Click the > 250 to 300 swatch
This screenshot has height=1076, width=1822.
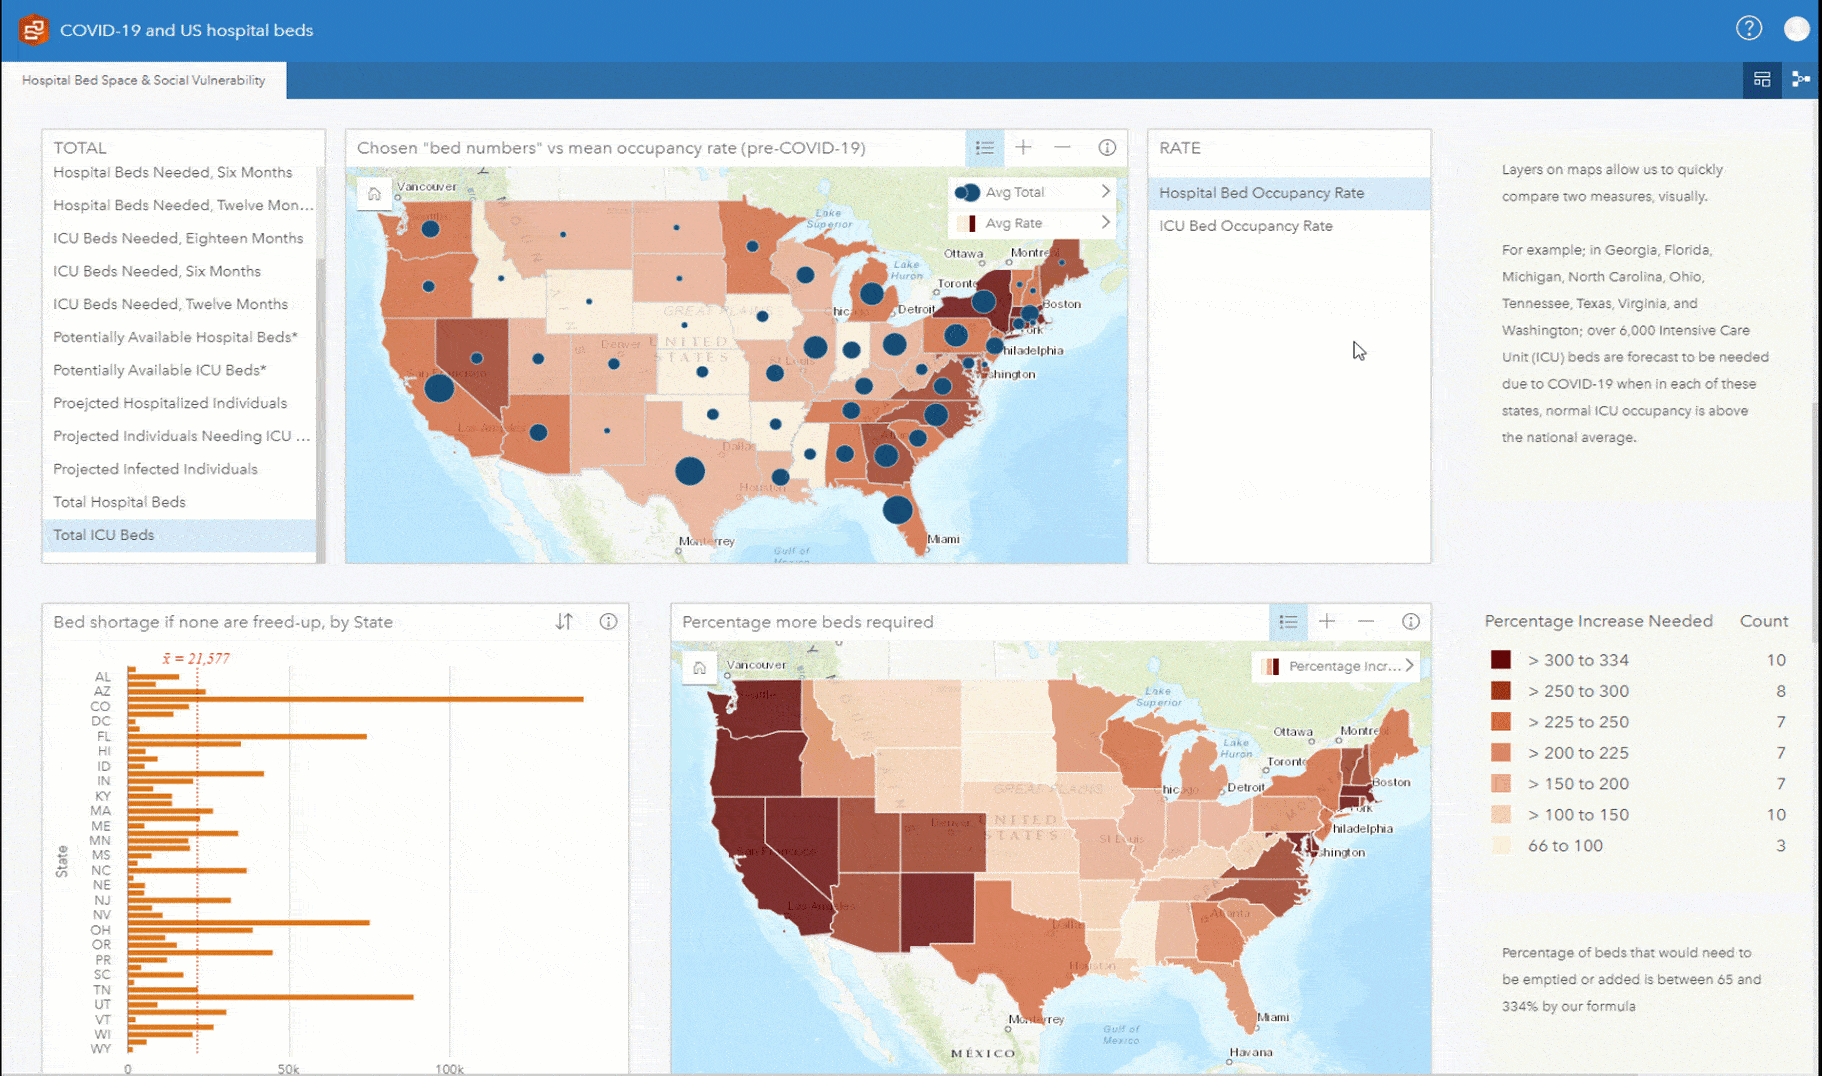(1500, 691)
